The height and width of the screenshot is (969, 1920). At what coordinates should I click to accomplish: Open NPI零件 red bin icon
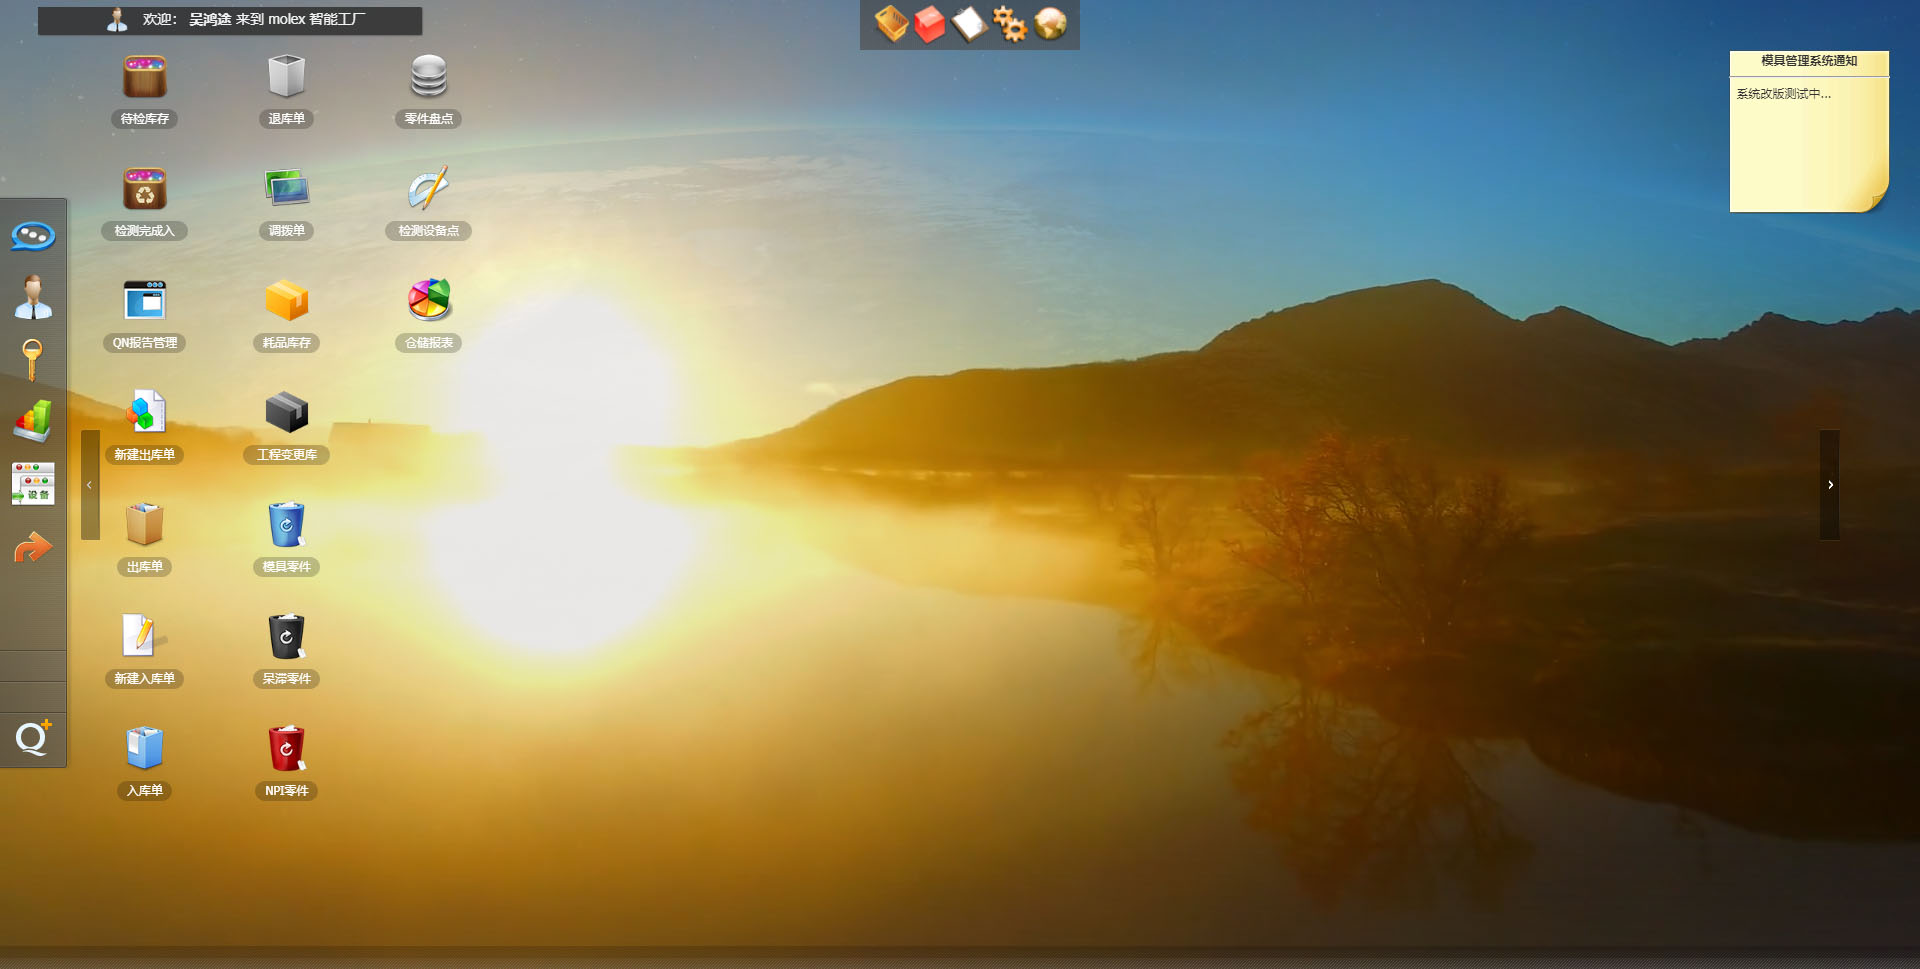tap(286, 749)
